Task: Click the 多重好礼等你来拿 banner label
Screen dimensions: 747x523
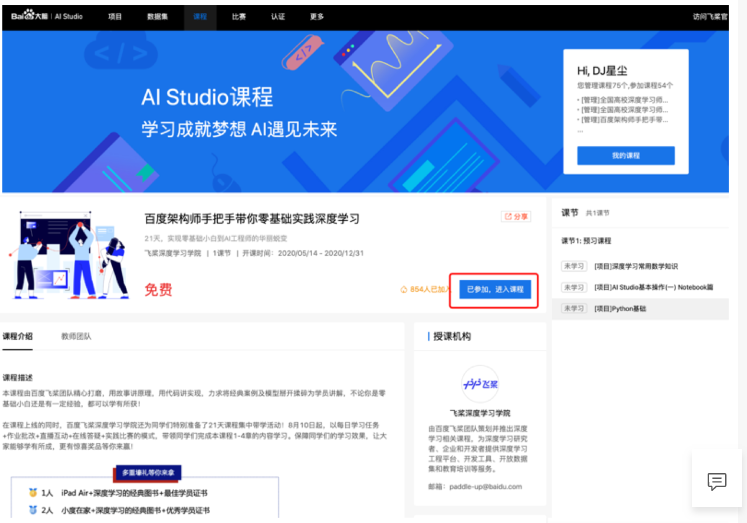Action: tap(148, 473)
